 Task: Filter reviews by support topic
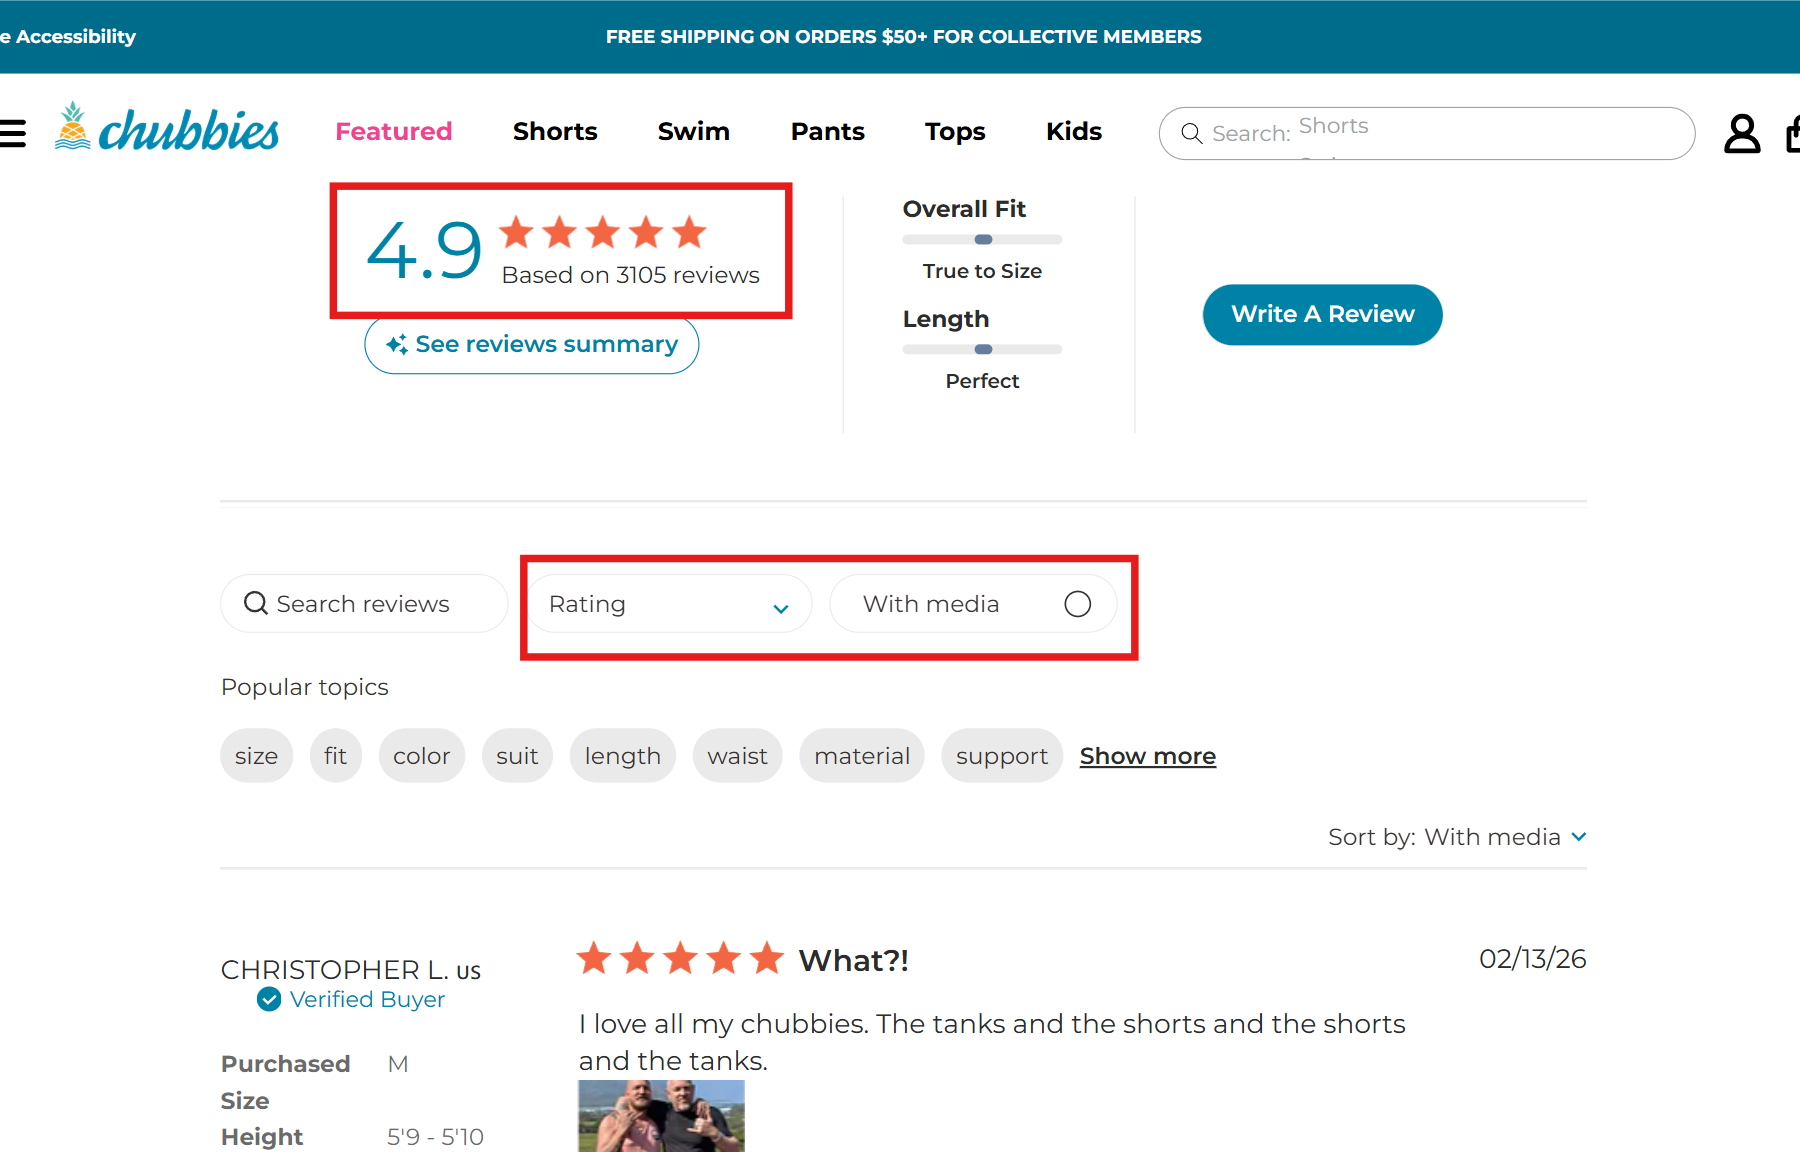coord(1001,756)
